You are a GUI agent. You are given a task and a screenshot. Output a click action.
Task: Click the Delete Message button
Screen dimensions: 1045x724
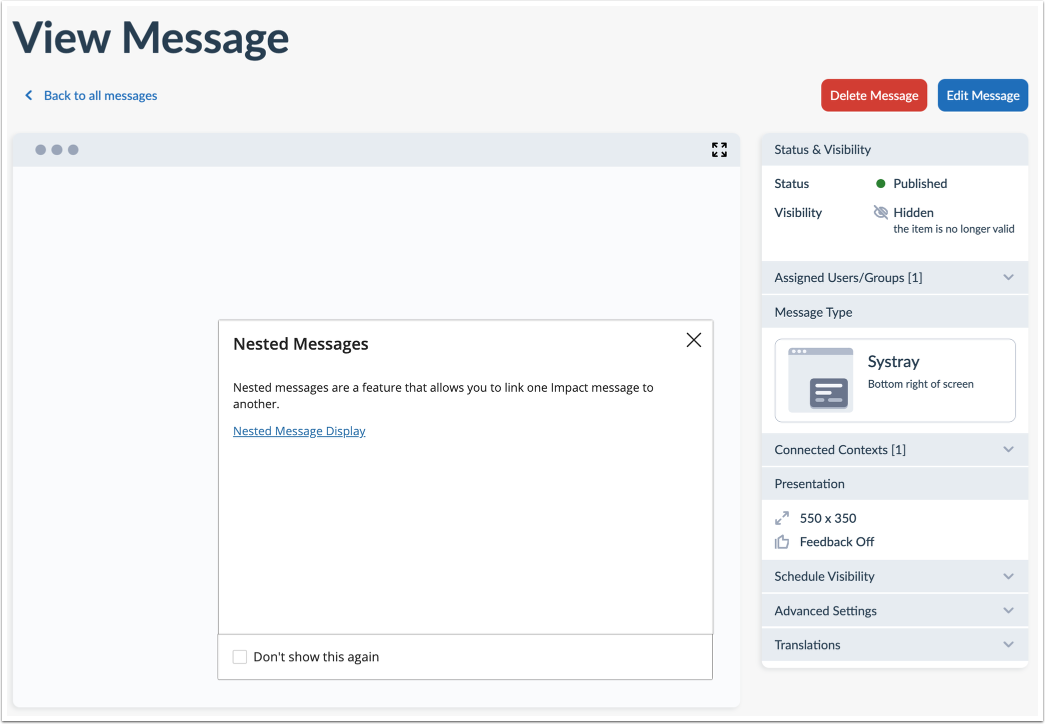pyautogui.click(x=874, y=95)
